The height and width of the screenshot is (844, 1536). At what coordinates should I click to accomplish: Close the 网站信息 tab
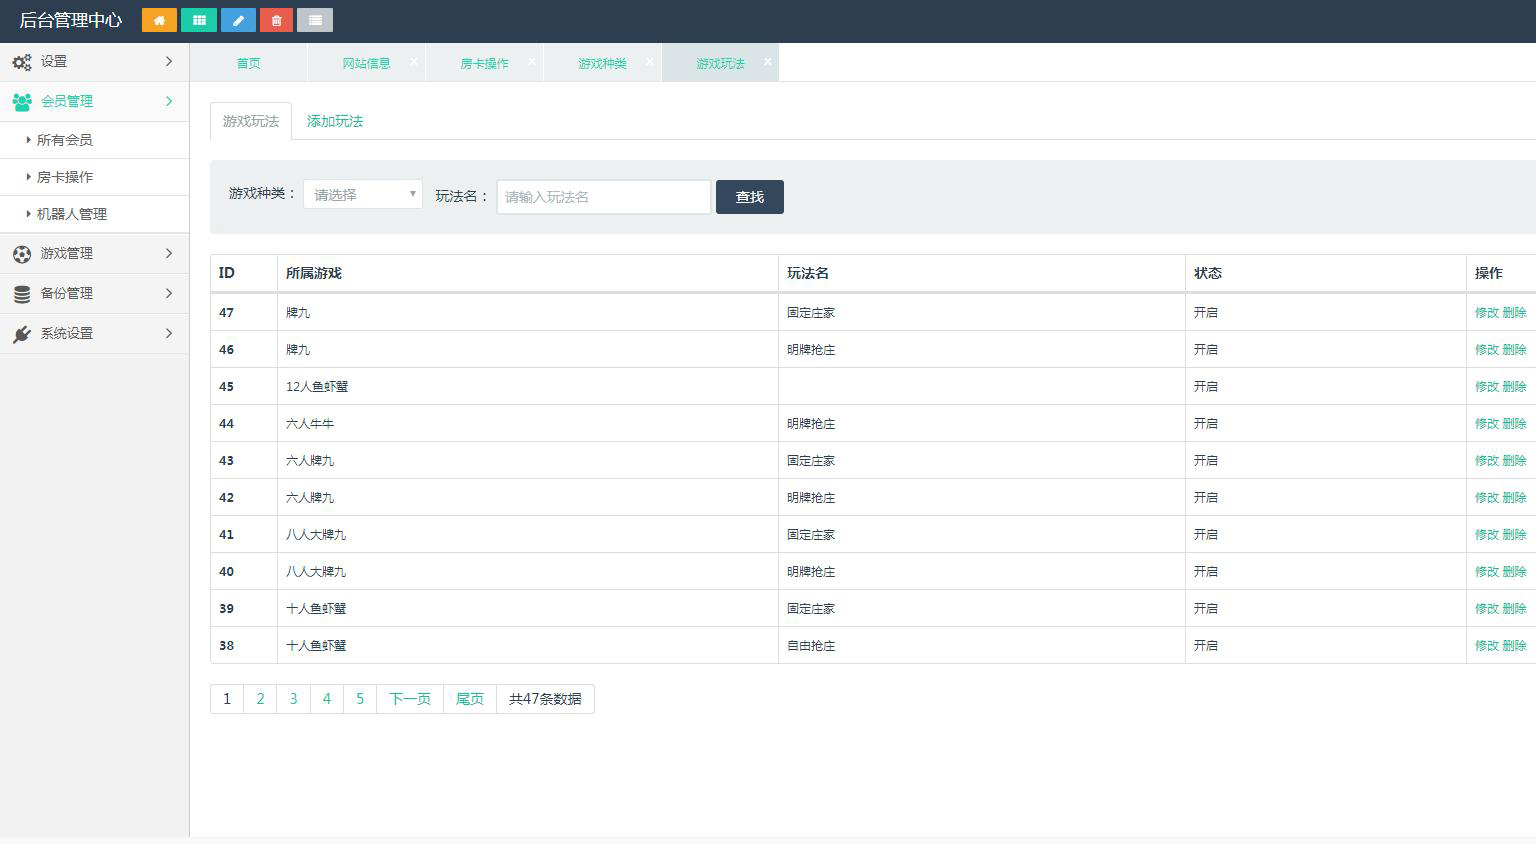414,61
